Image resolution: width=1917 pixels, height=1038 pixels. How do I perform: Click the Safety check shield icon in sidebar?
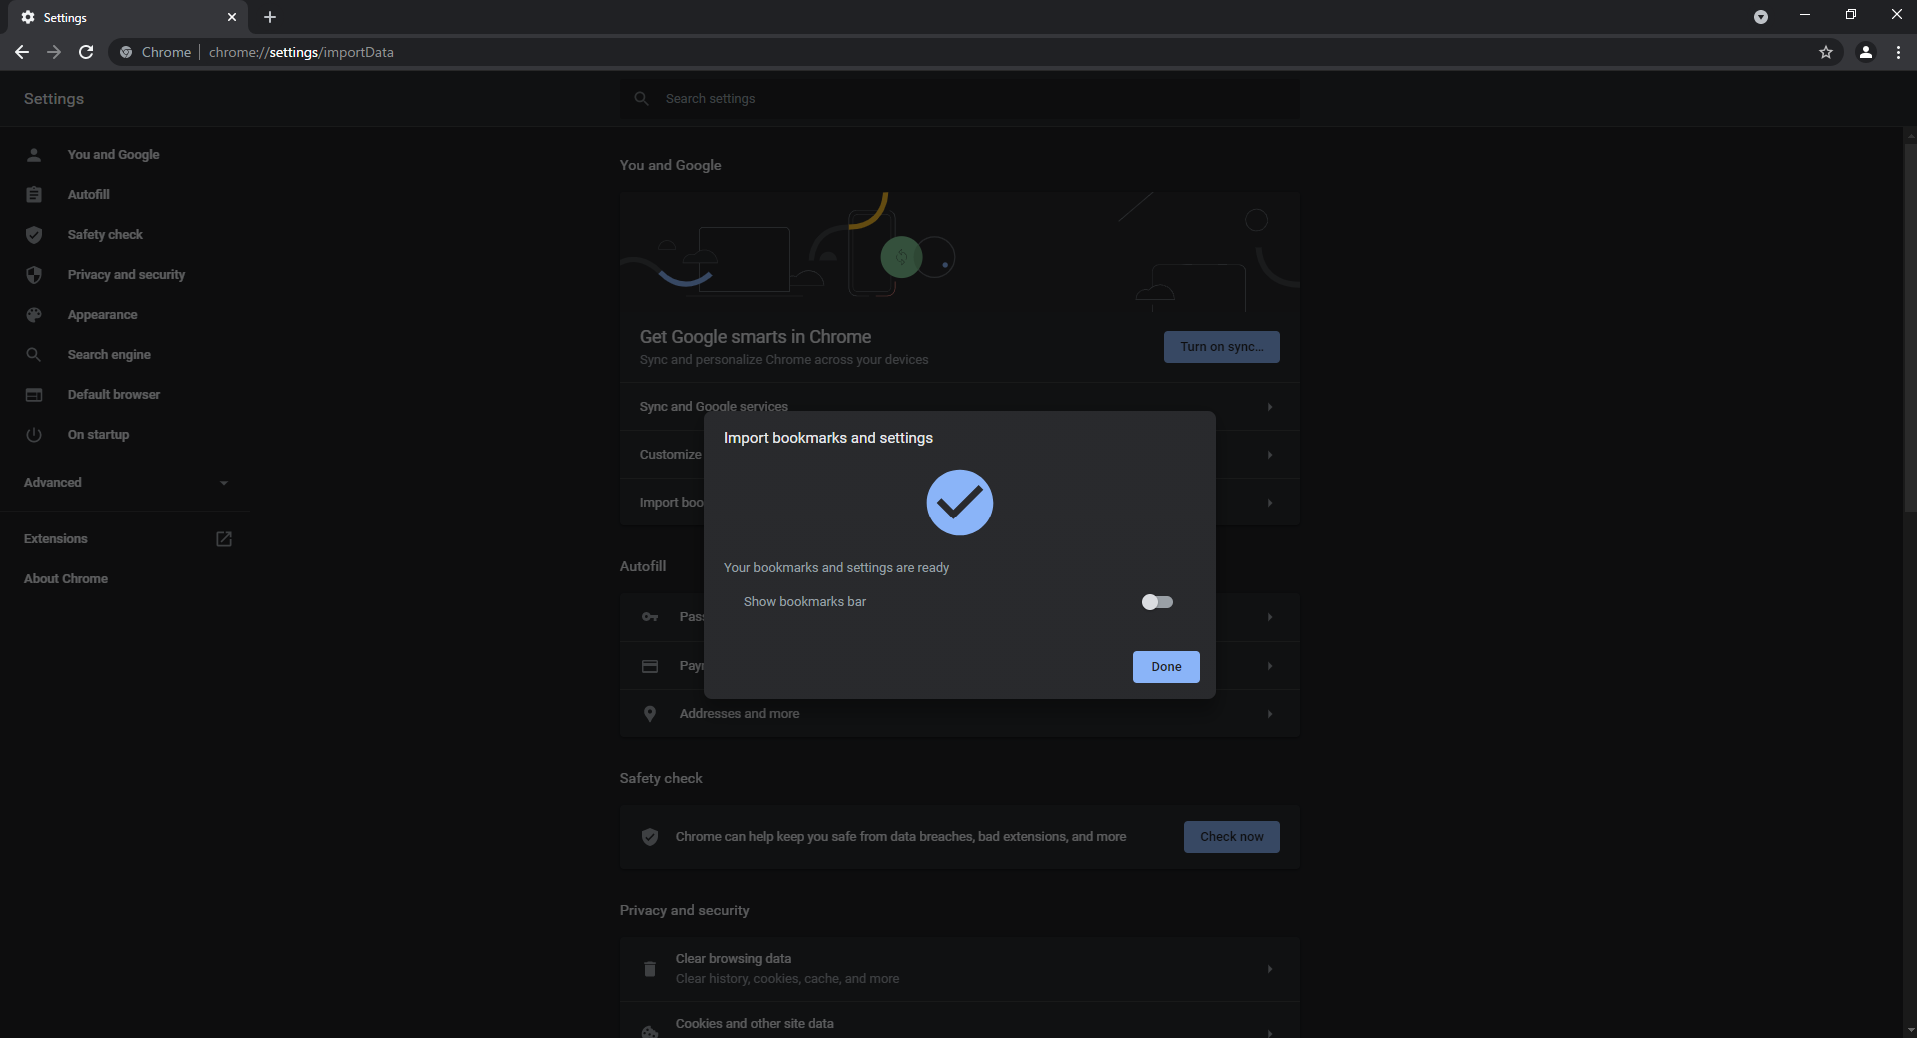(34, 235)
